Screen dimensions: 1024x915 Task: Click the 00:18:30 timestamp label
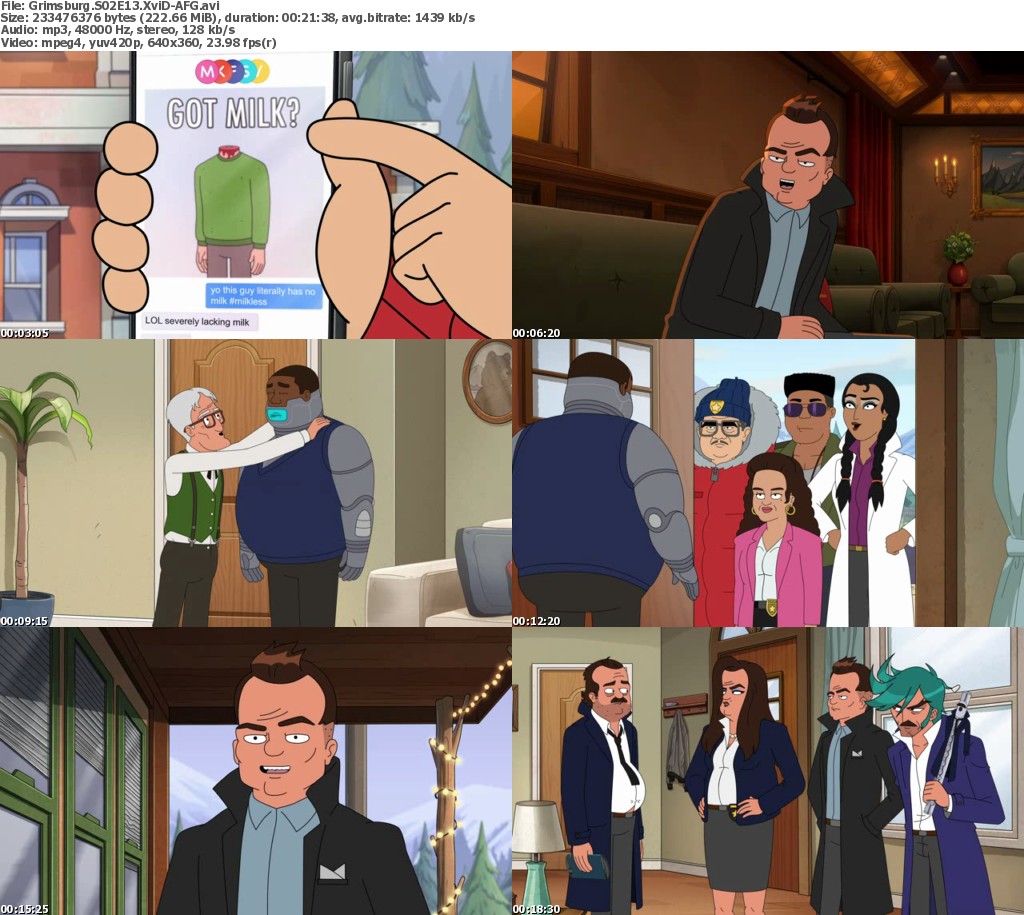click(537, 909)
